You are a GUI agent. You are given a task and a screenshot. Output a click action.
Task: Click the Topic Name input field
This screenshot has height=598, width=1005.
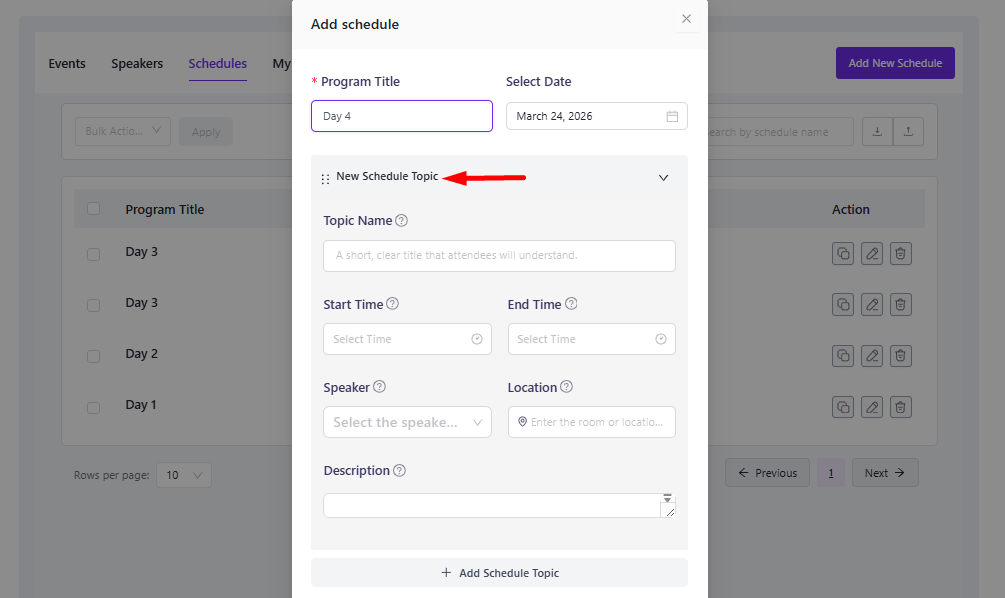pos(499,256)
